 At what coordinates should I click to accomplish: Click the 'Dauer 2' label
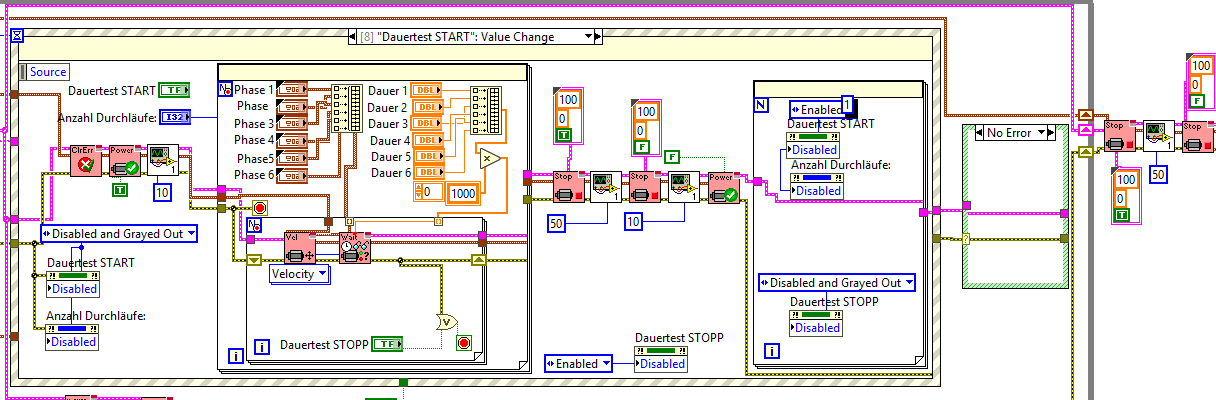coord(388,107)
